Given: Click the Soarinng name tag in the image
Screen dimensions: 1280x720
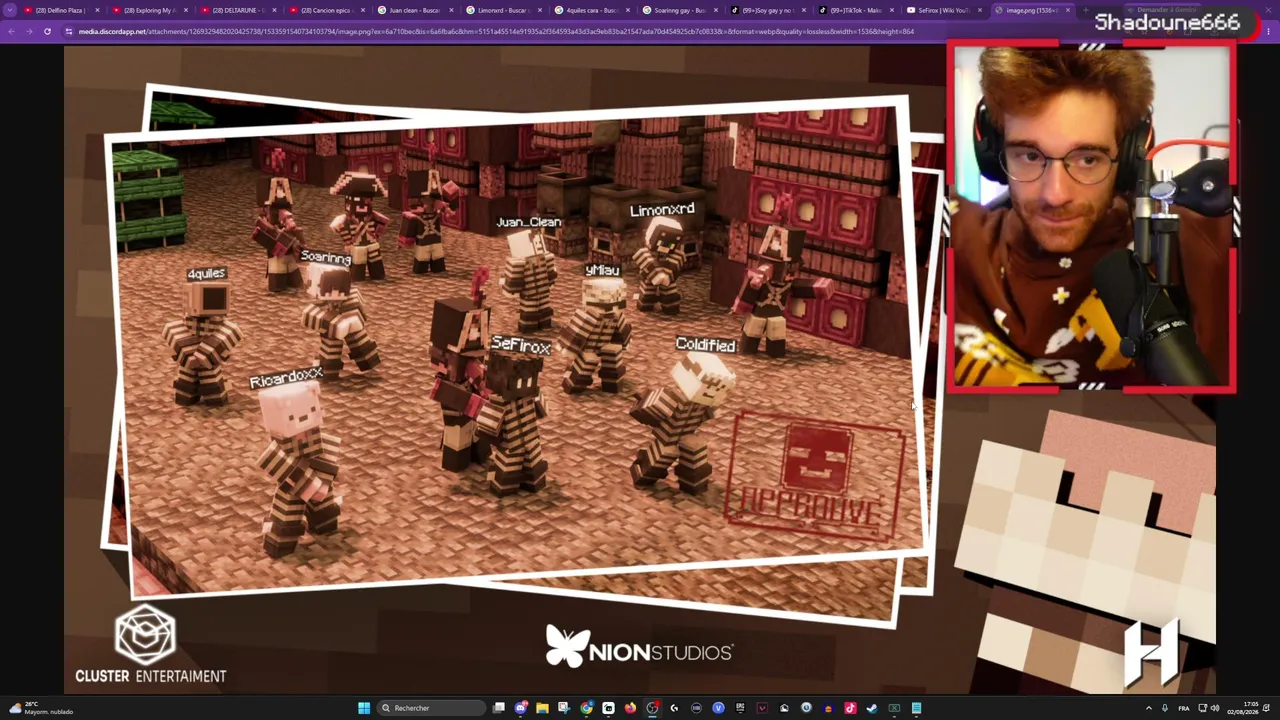Looking at the screenshot, I should pyautogui.click(x=326, y=257).
